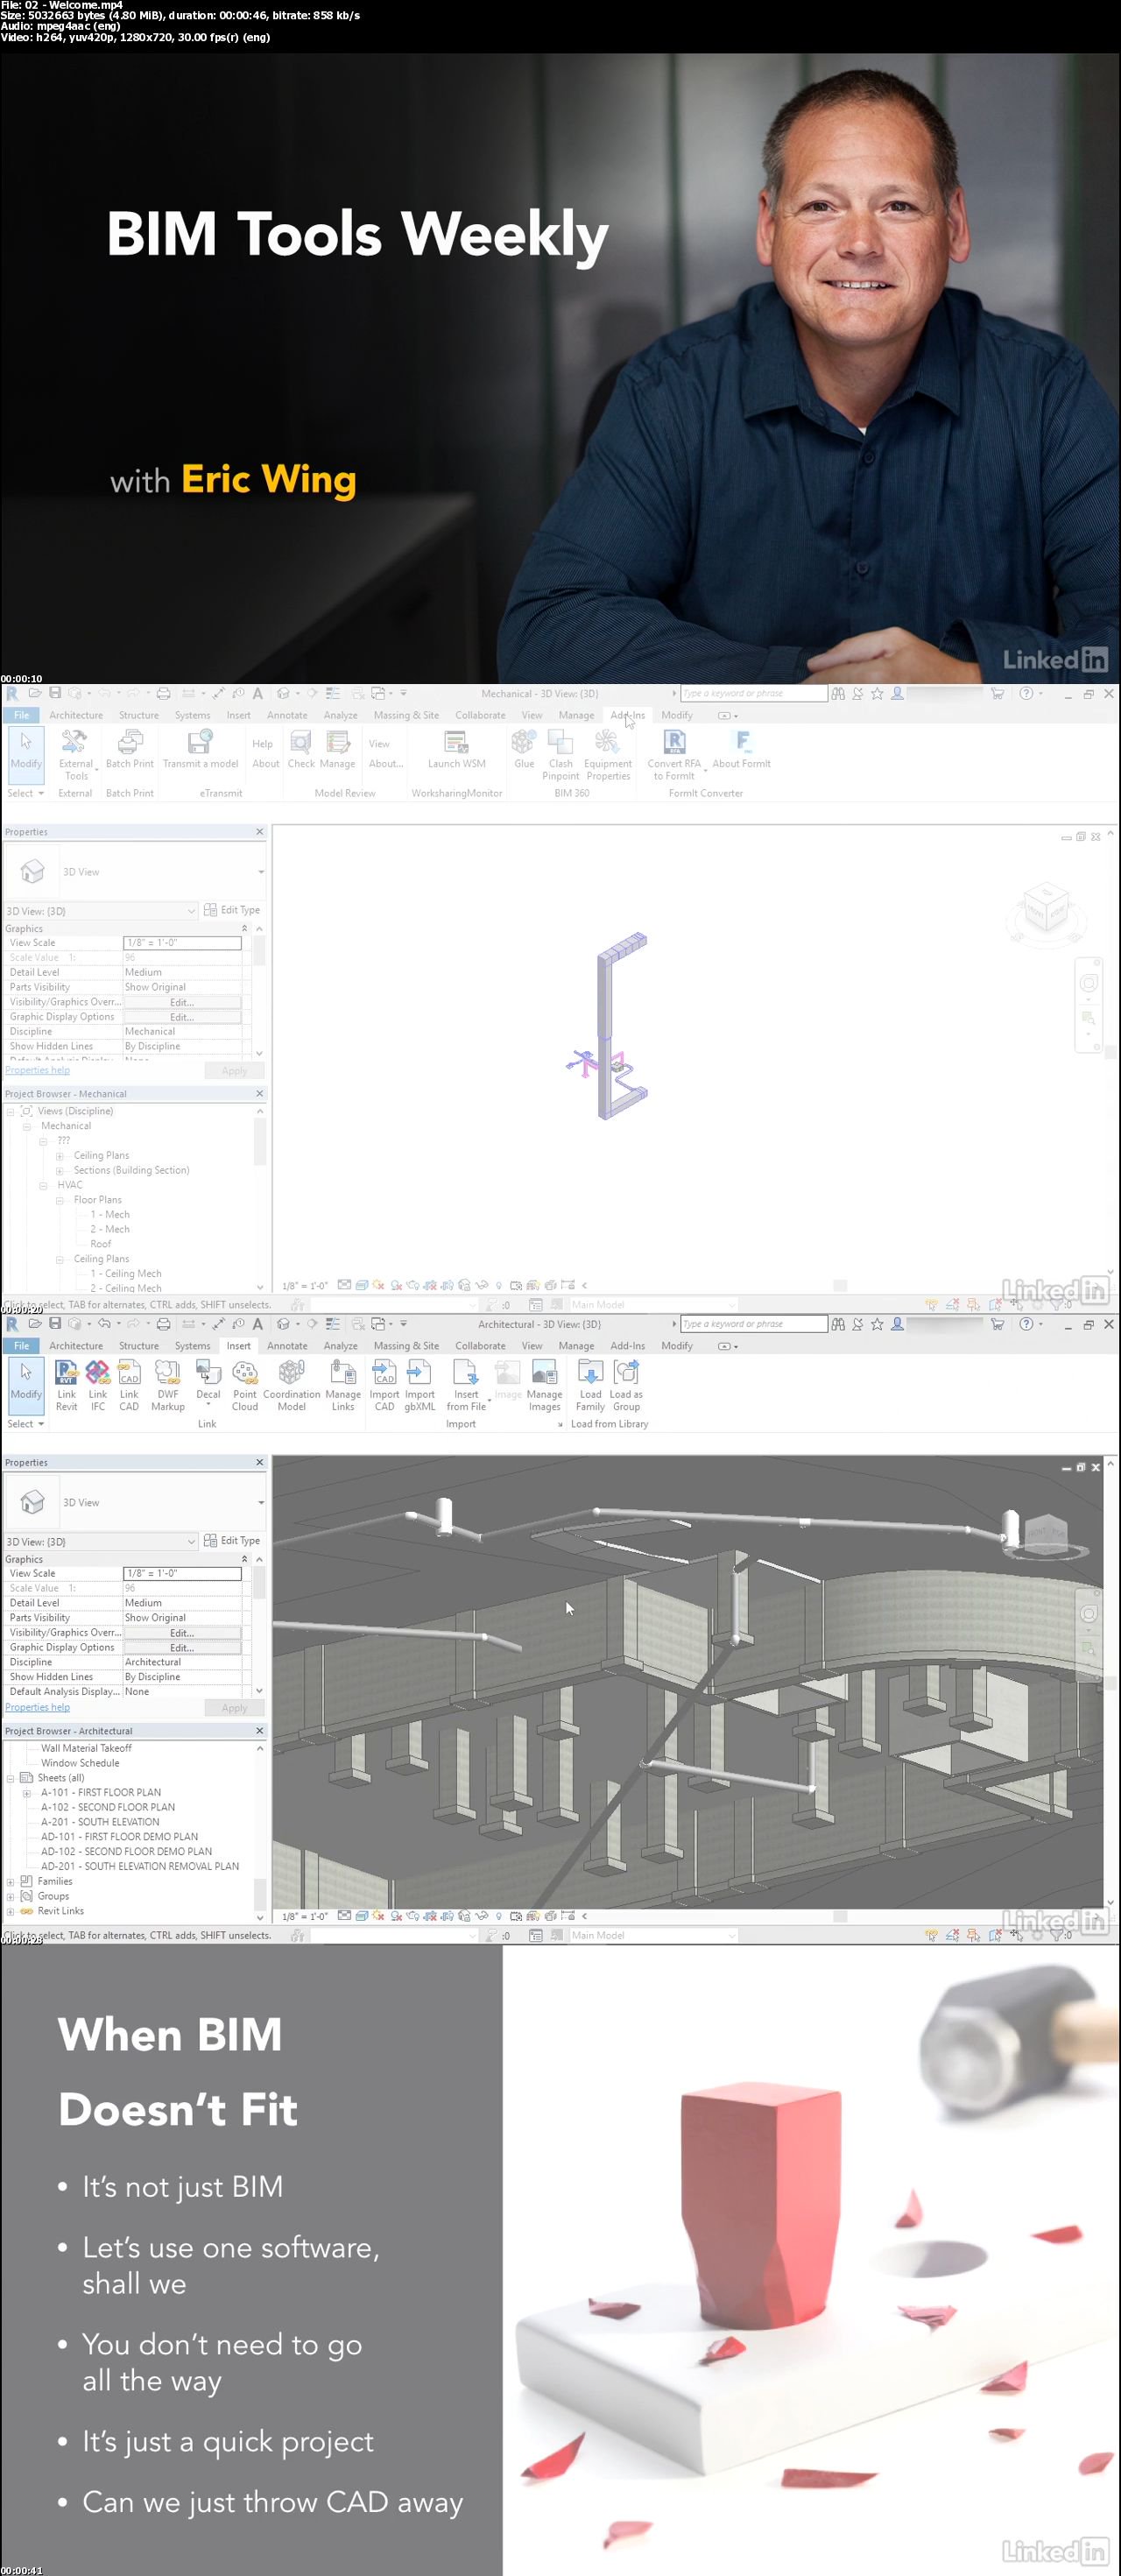Open Import panel dialog launcher arrow
Screen dimensions: 1121x2576
click(x=560, y=1425)
